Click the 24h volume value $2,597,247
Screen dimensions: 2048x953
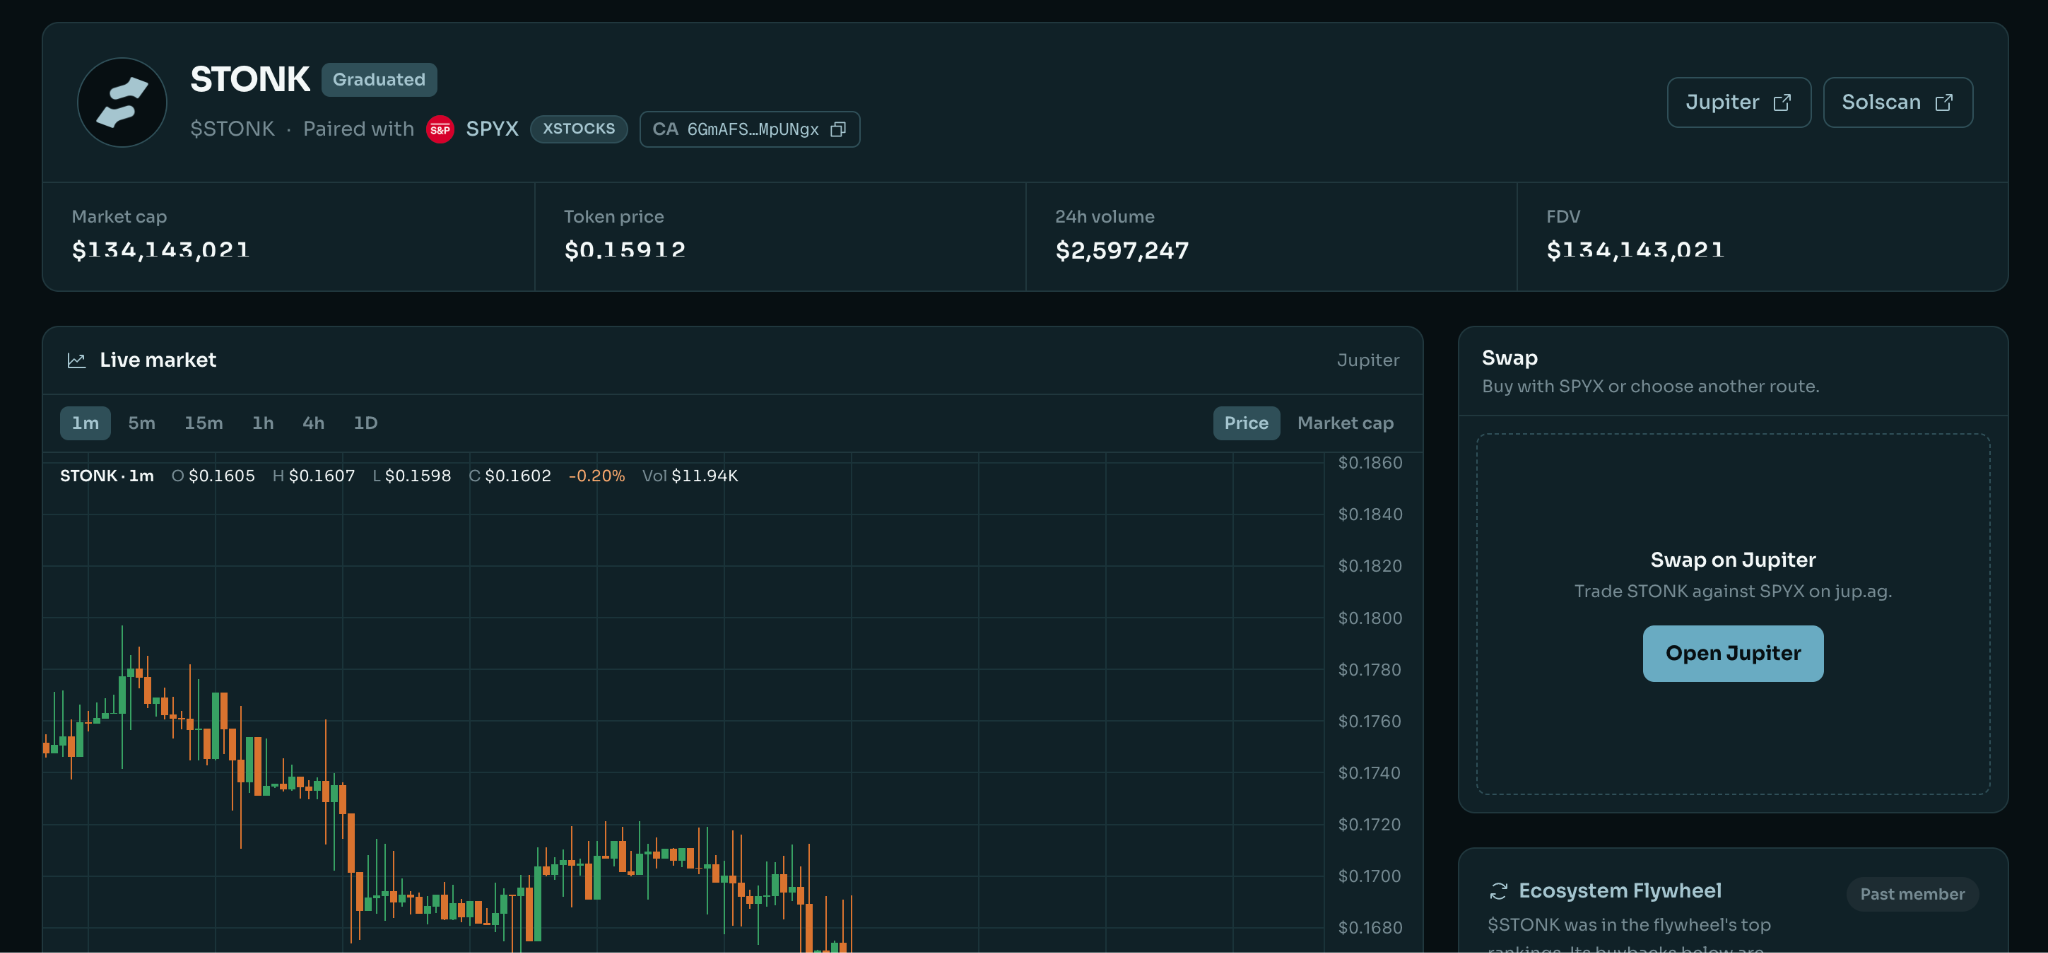tap(1122, 250)
